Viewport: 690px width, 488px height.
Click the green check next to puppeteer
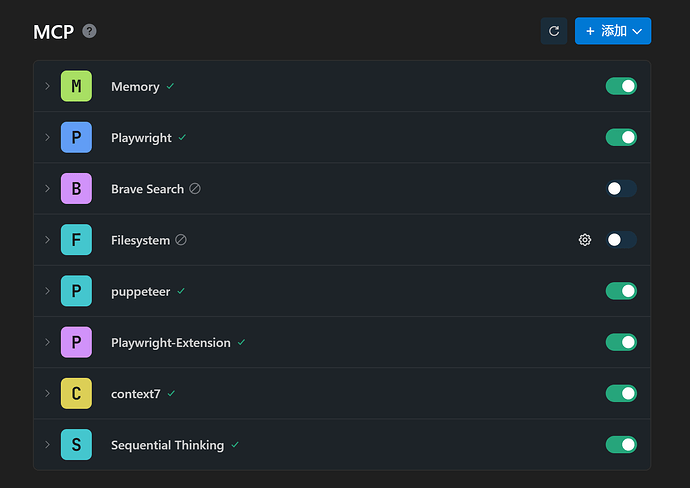point(181,291)
